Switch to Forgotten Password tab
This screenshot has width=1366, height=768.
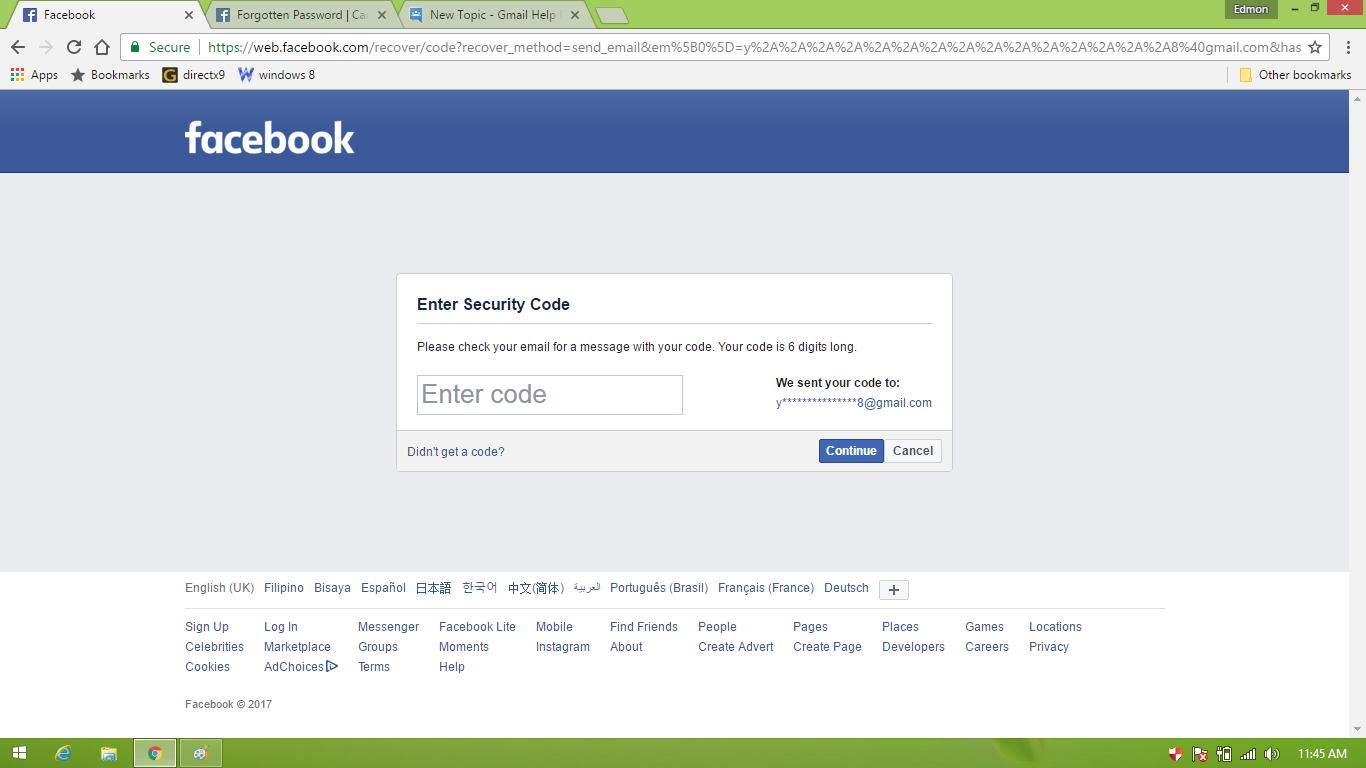[301, 15]
